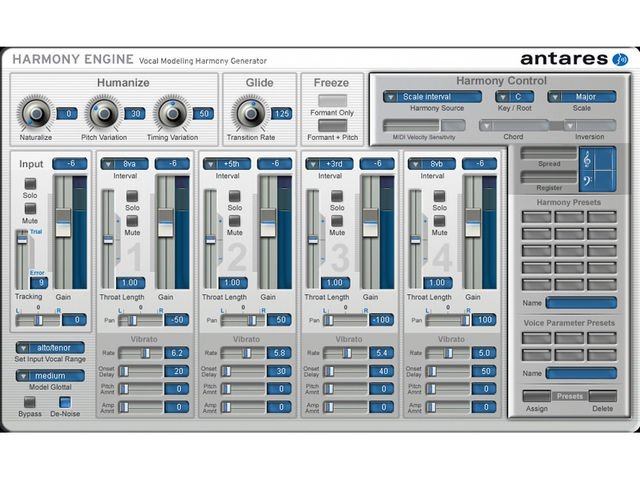
Task: Solo harmony voice 1
Action: tap(132, 196)
